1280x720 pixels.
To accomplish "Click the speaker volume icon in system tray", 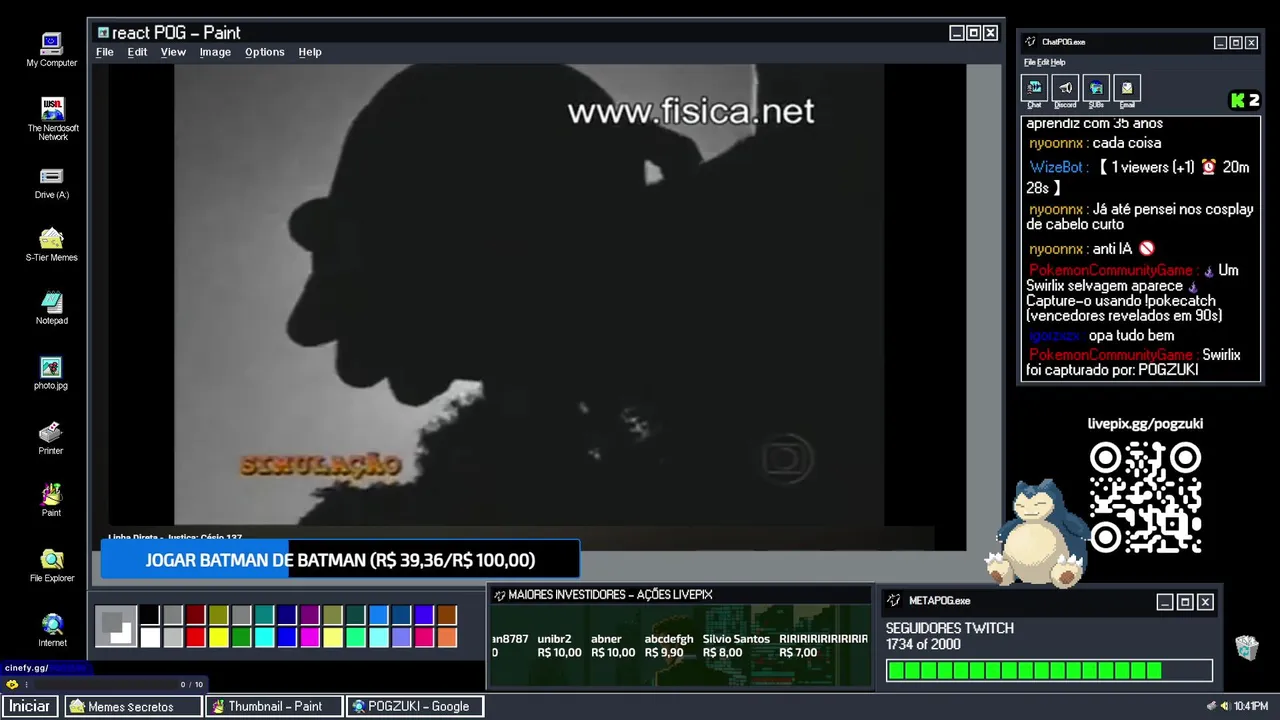I will (x=1224, y=706).
